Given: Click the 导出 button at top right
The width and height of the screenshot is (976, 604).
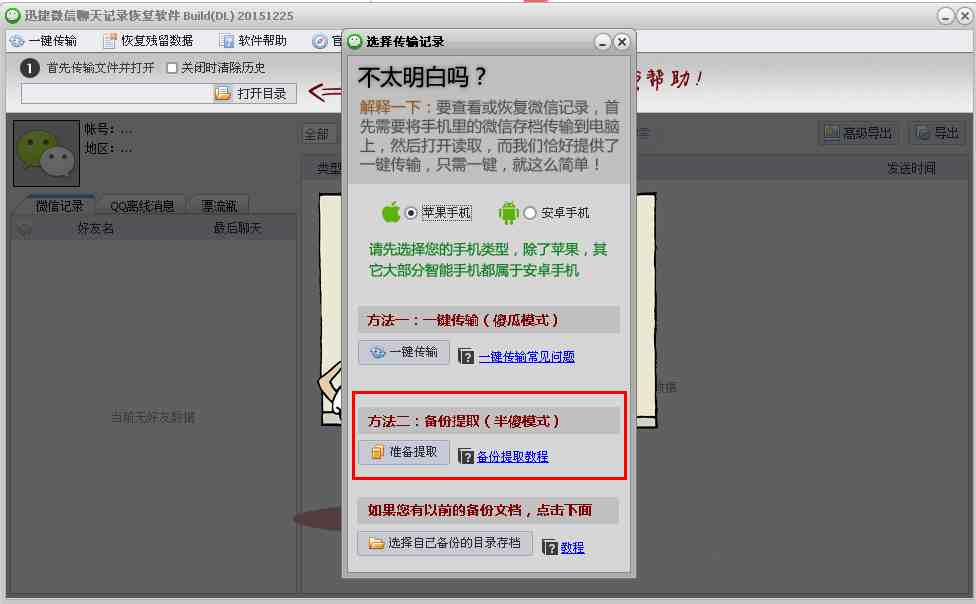Looking at the screenshot, I should (x=937, y=133).
